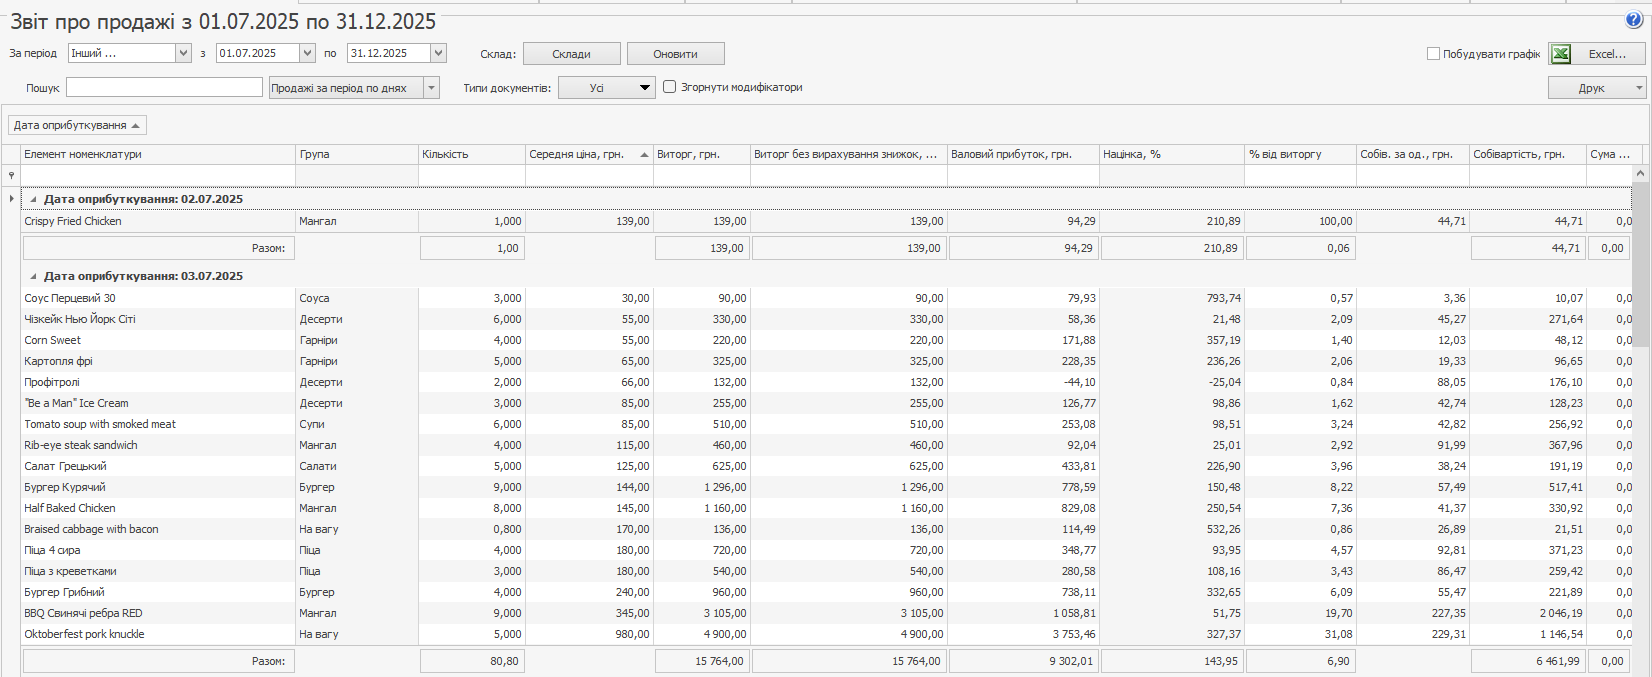Viewport: 1652px width, 677px height.
Task: Click the filter row pin icon
Action: coord(11,176)
